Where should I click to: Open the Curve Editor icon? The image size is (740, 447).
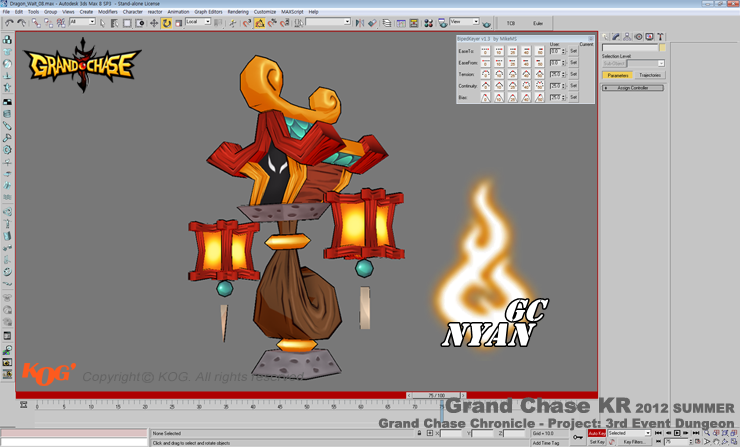tap(401, 23)
